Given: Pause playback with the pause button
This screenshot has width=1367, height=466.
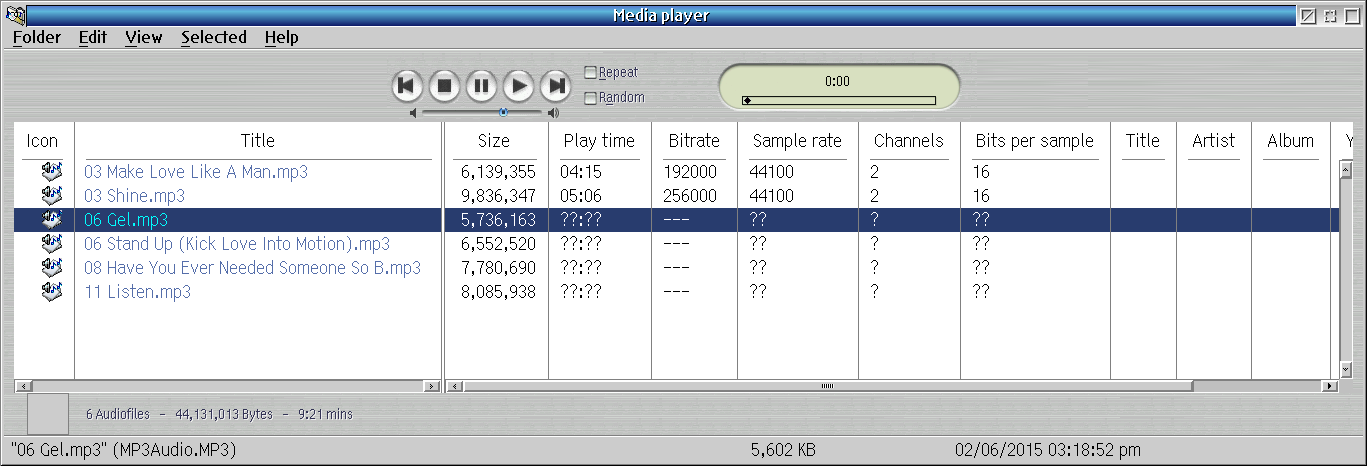Looking at the screenshot, I should (x=481, y=85).
